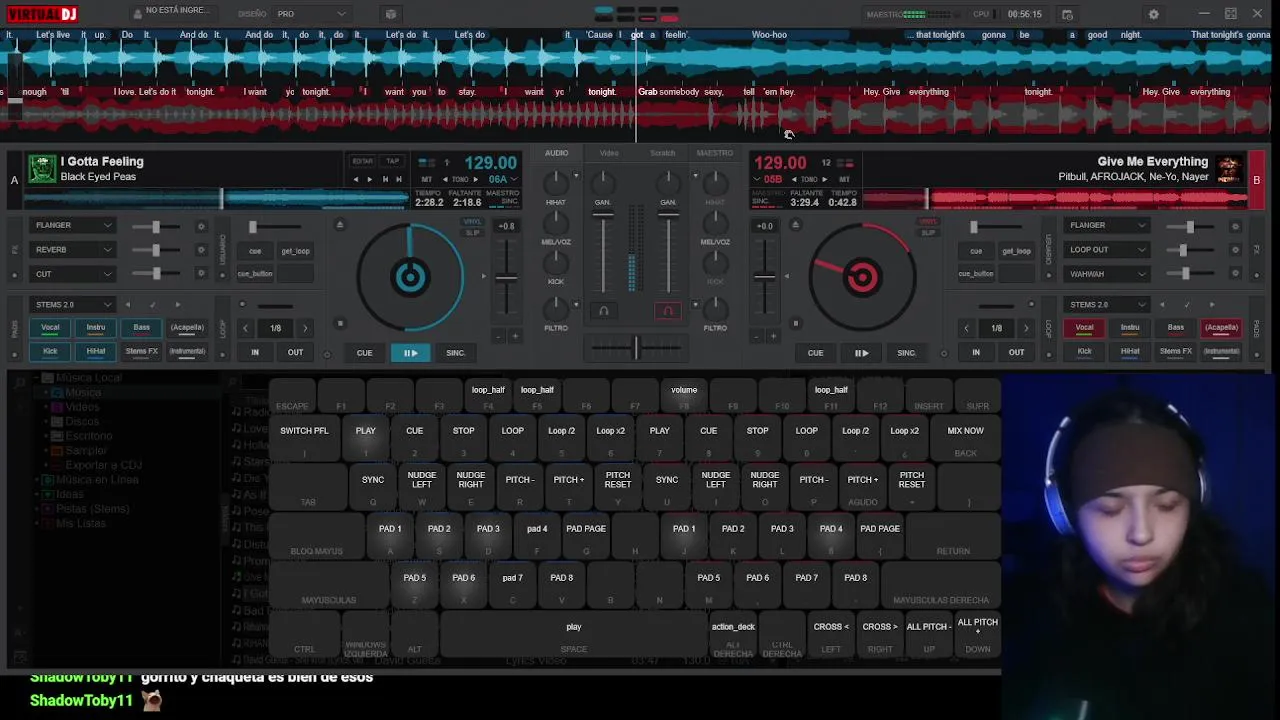Click the Editar button on deck A
The width and height of the screenshot is (1280, 720).
pyautogui.click(x=362, y=161)
